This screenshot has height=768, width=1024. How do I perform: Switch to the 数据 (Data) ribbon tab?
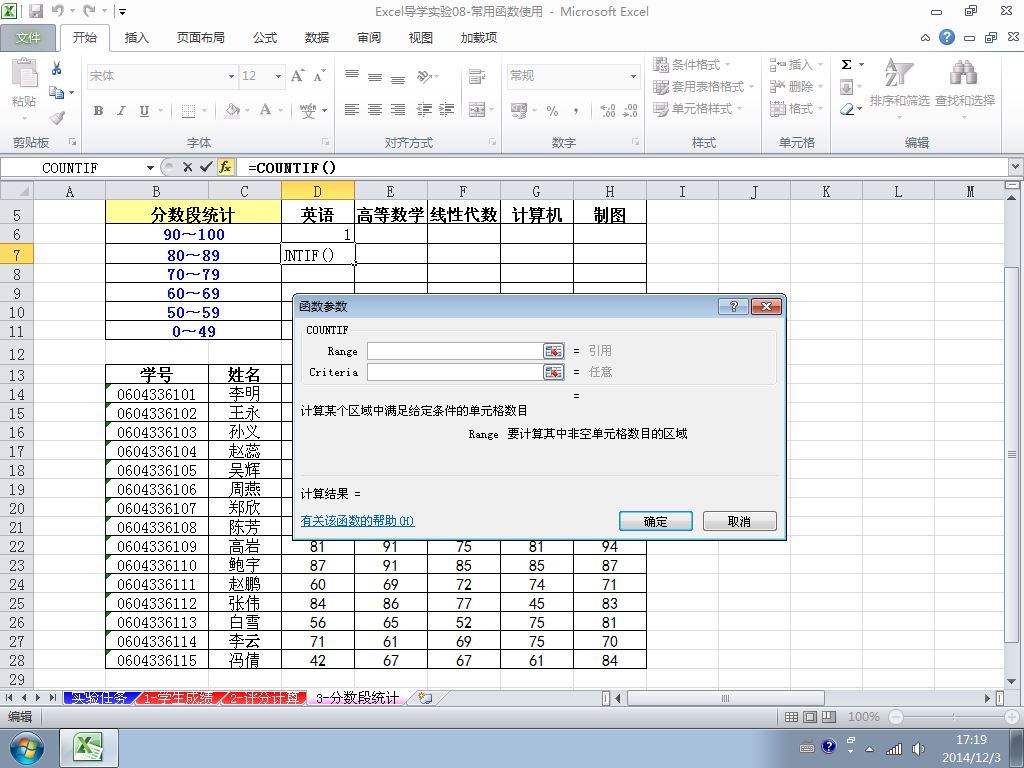(x=317, y=38)
